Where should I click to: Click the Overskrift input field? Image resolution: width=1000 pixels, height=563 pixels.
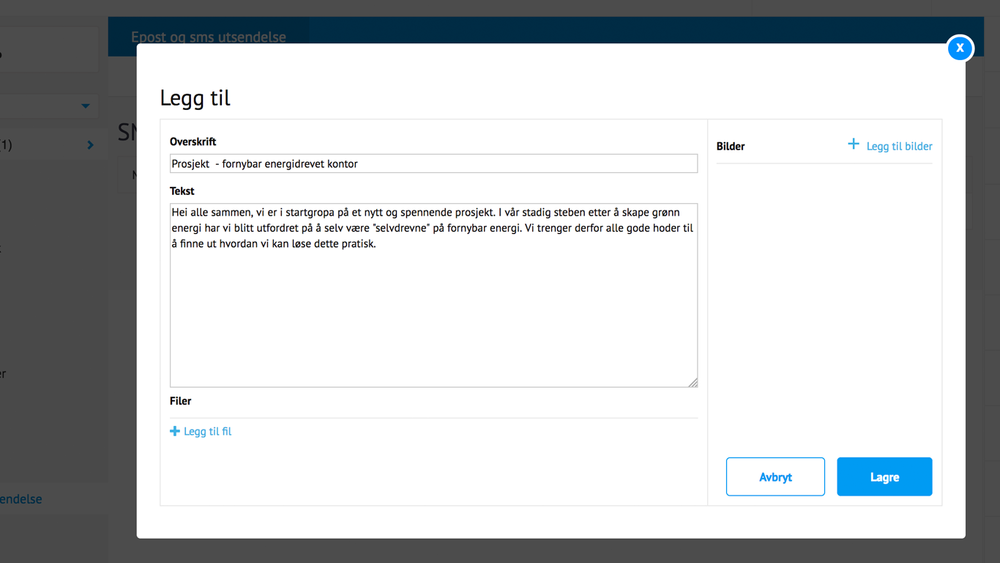tap(434, 163)
